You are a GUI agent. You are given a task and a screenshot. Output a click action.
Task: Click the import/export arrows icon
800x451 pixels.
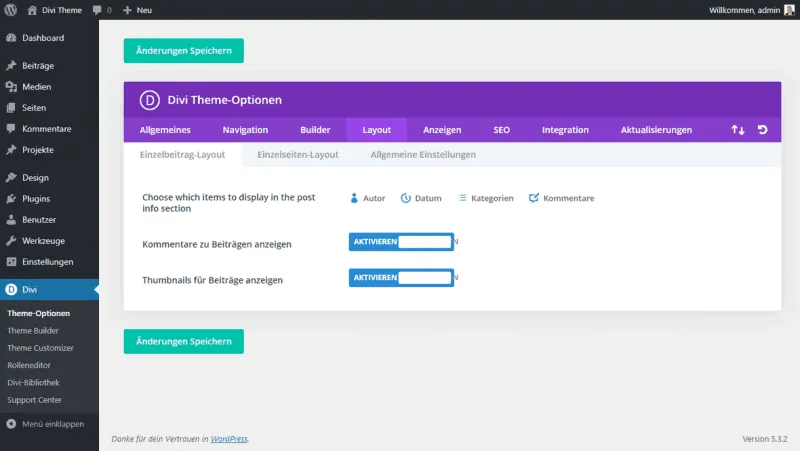click(738, 130)
